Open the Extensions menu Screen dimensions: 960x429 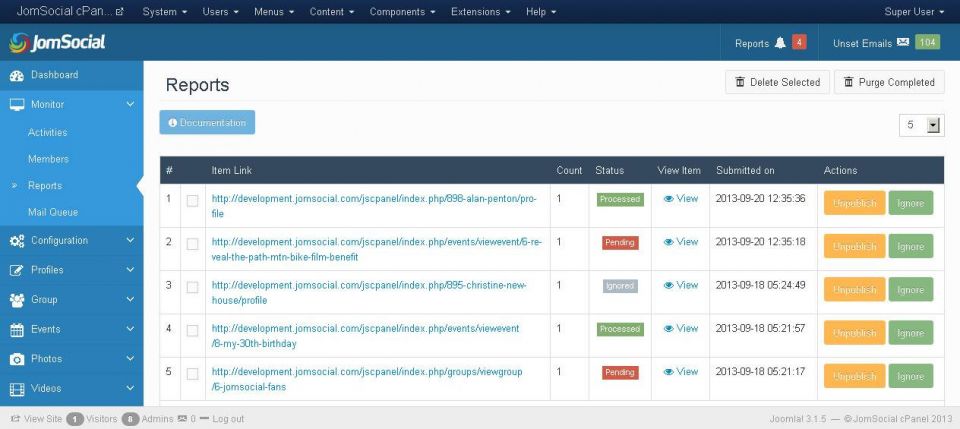pyautogui.click(x=481, y=12)
